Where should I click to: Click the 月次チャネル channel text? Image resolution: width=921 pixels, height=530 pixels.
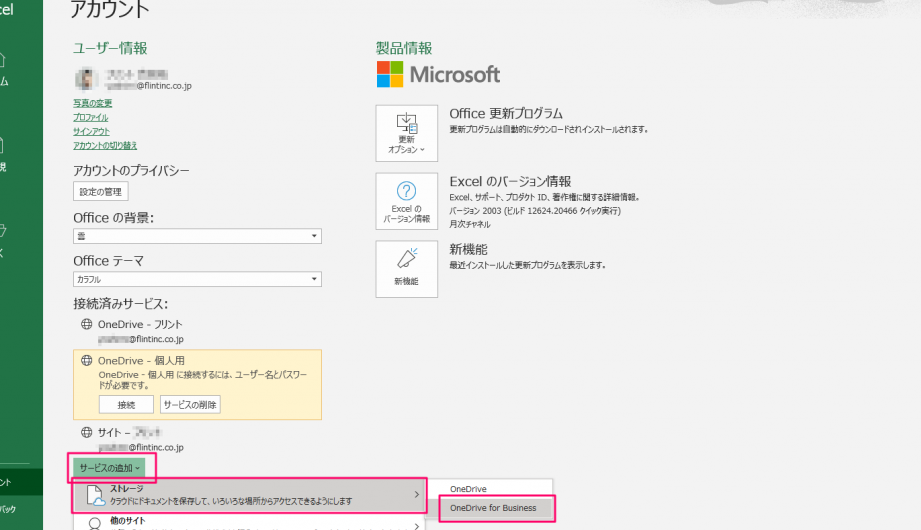coord(470,224)
